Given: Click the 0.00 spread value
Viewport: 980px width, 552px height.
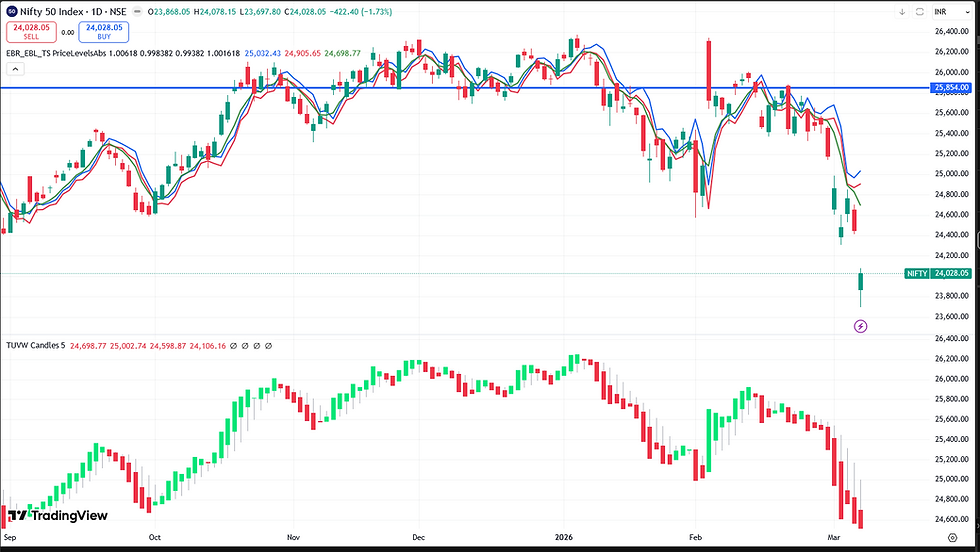Looking at the screenshot, I should (68, 33).
